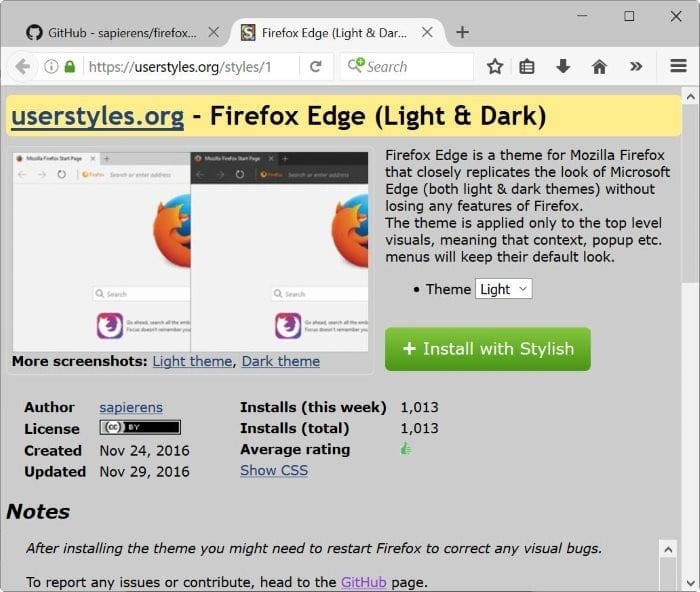Reload the page with refresh icon
The height and width of the screenshot is (592, 700).
tap(316, 67)
